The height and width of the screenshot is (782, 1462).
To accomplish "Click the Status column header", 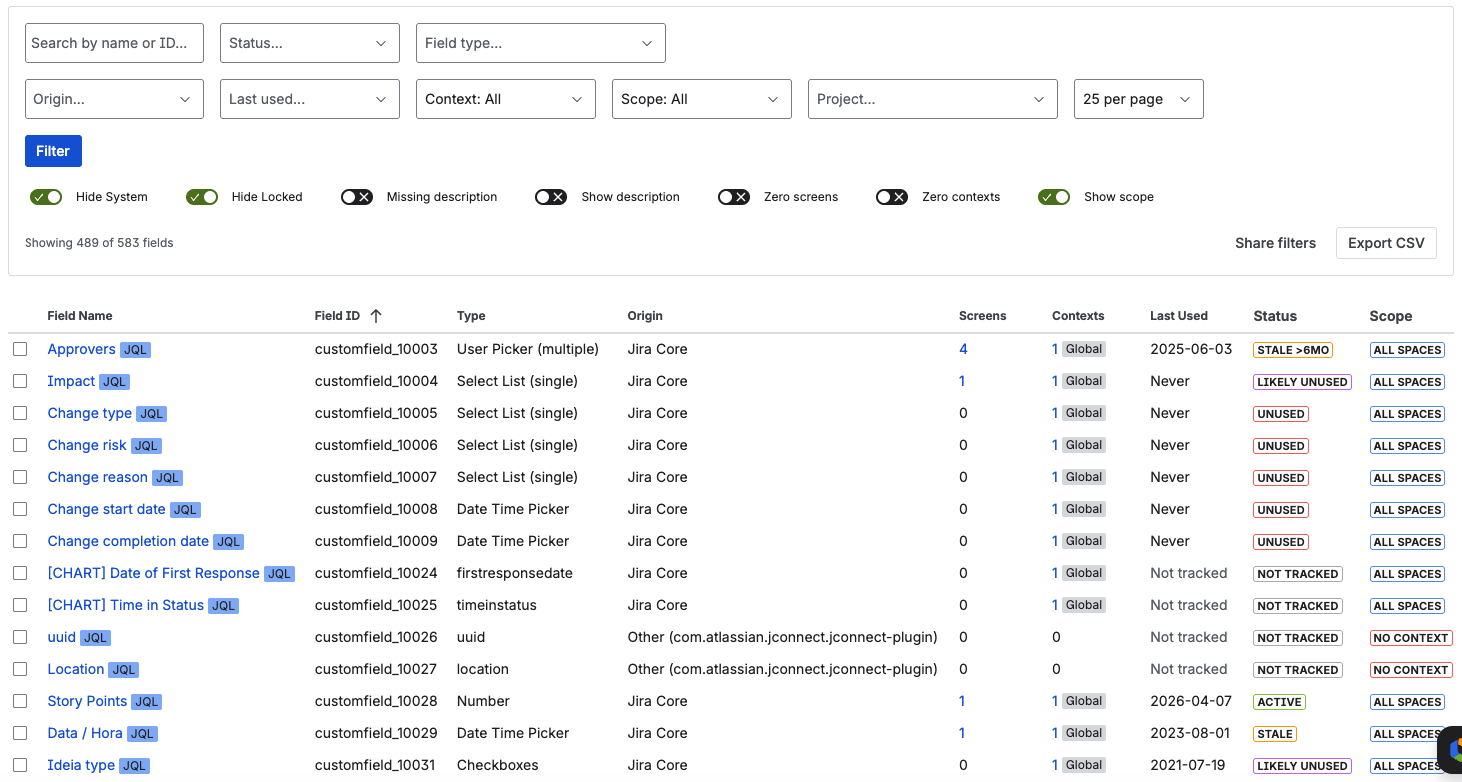I will 1275,316.
